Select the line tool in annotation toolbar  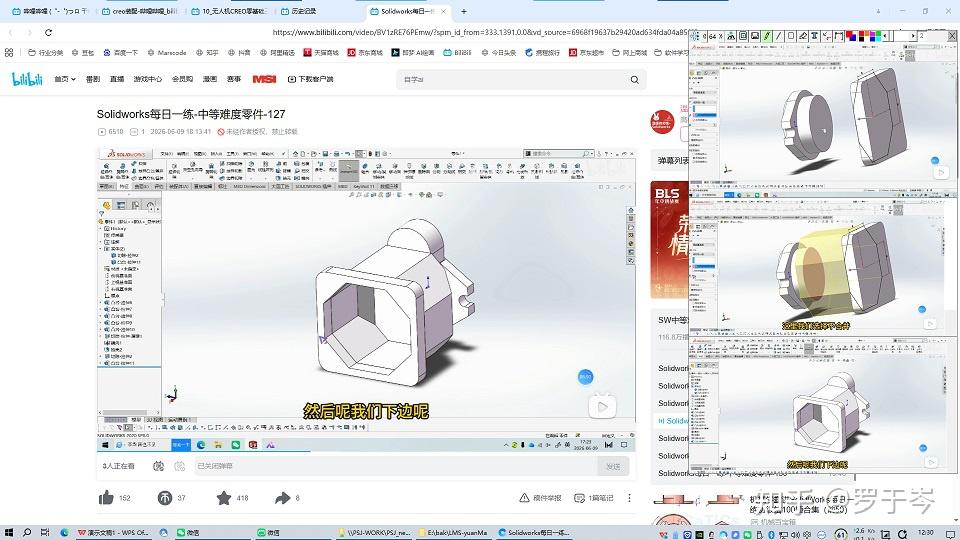[x=779, y=36]
